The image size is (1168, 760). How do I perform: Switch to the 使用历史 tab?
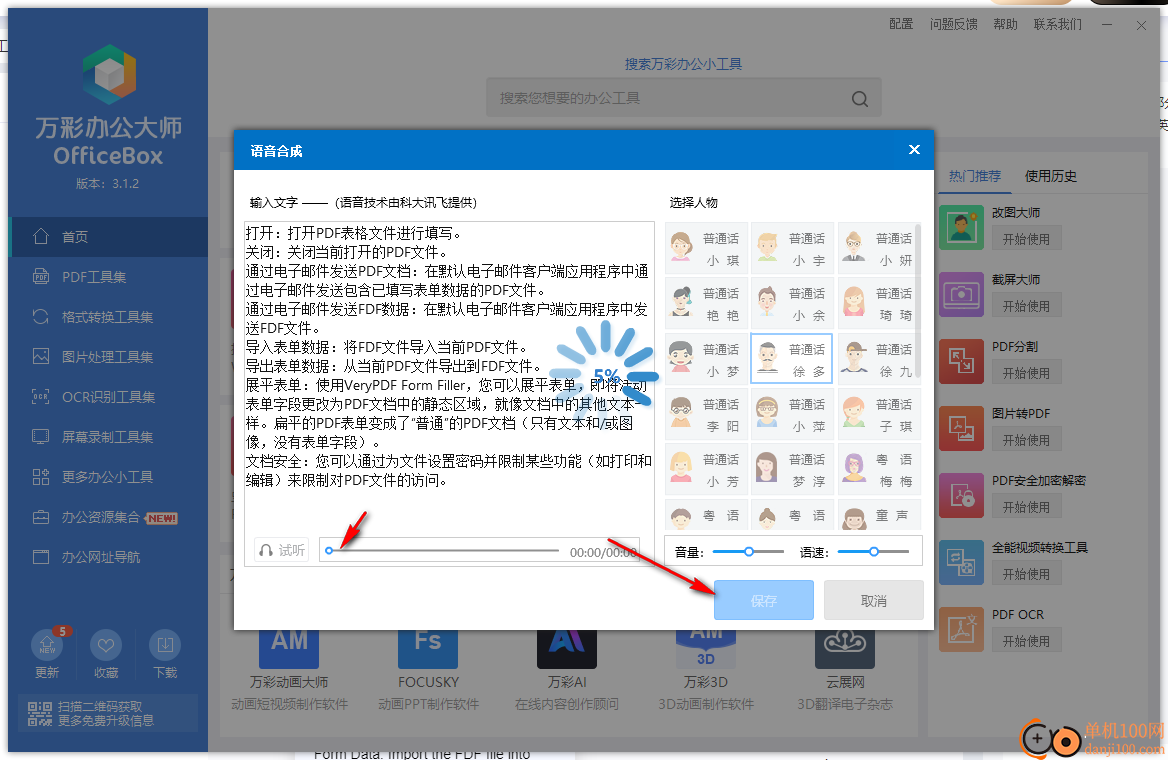pyautogui.click(x=1050, y=177)
